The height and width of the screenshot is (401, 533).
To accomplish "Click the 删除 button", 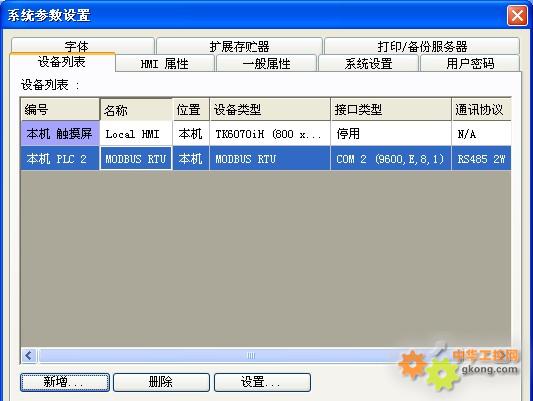I will [x=161, y=382].
